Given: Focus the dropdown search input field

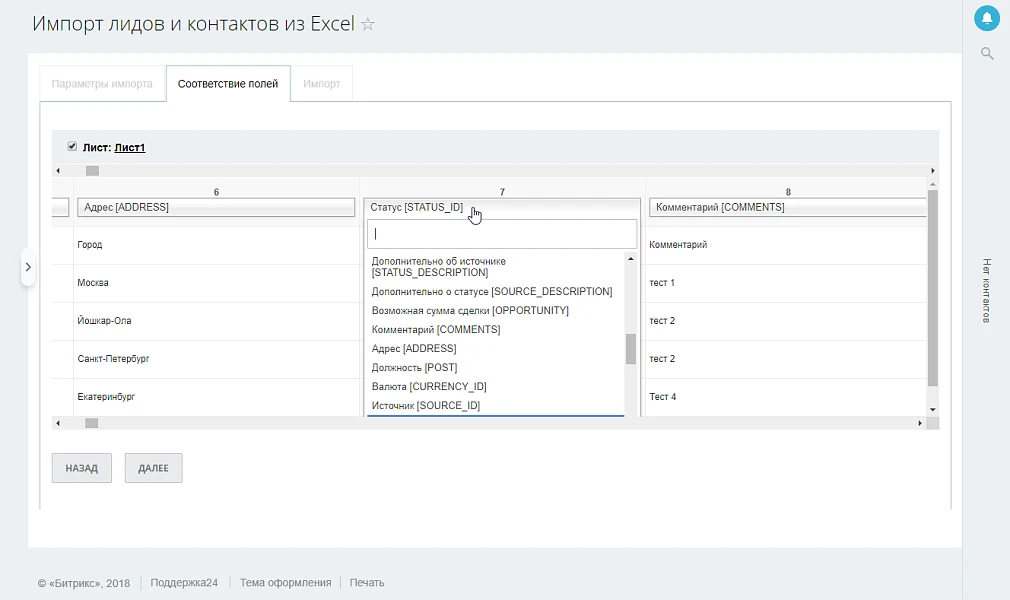Looking at the screenshot, I should 502,234.
